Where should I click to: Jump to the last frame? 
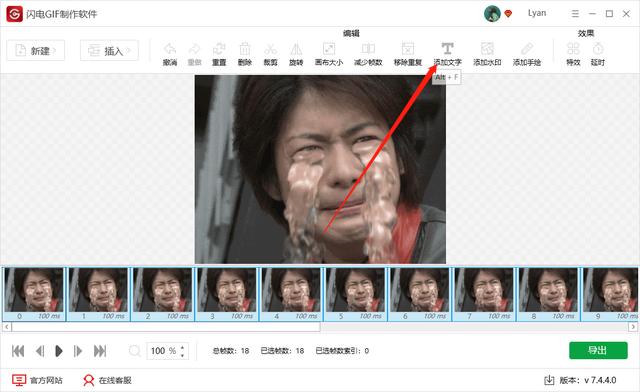click(100, 351)
